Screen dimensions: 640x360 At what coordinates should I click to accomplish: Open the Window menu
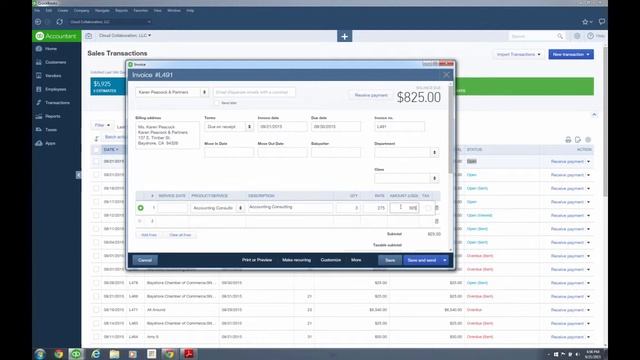pos(173,10)
